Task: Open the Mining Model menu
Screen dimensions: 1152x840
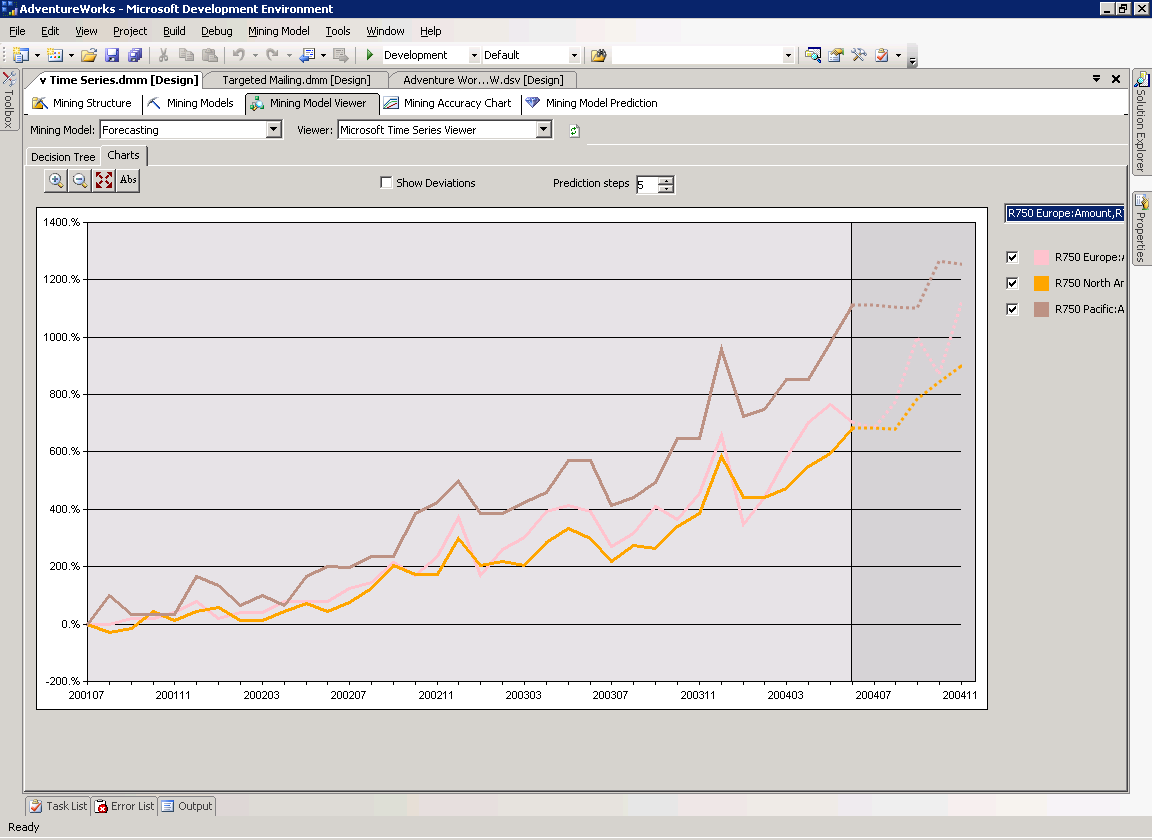Action: 278,31
